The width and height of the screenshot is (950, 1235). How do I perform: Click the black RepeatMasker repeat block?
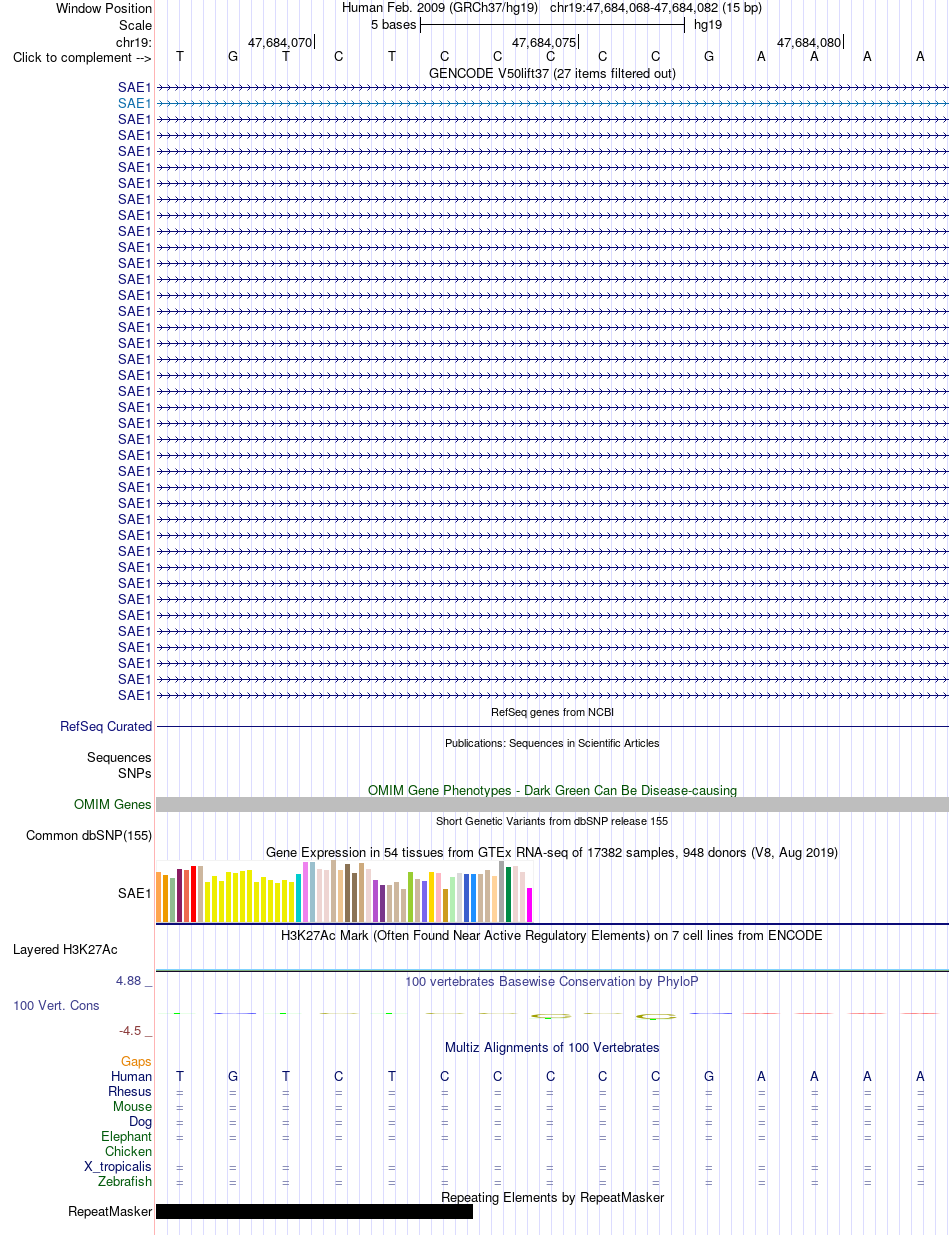pos(314,1212)
